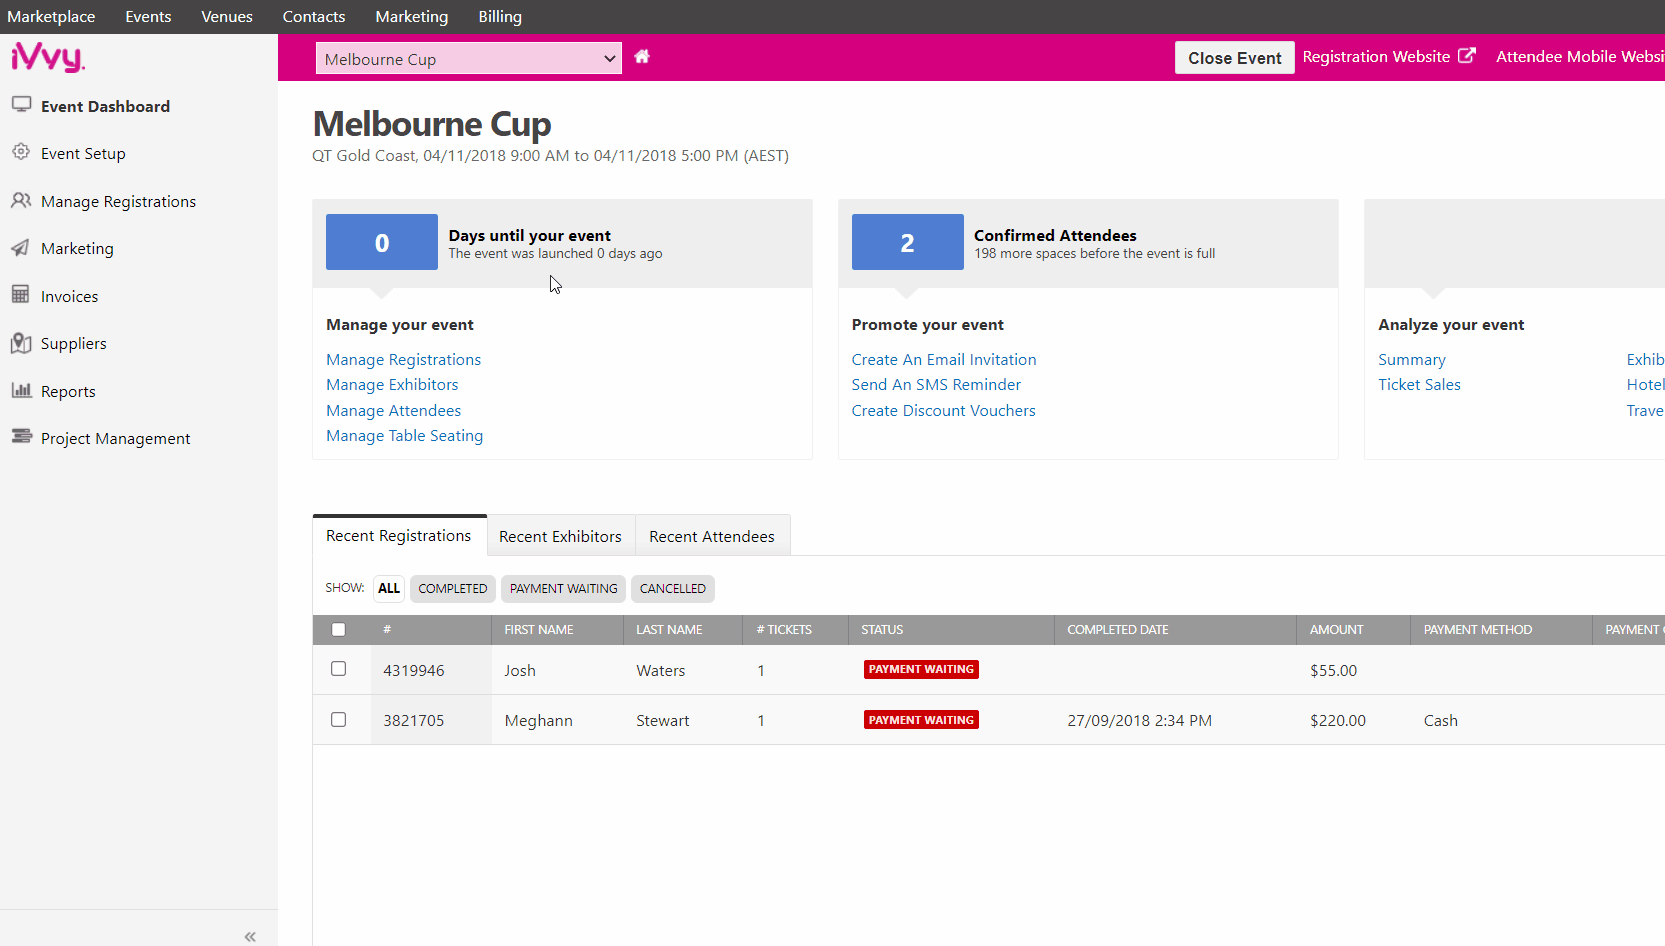Open the Summary analysis link
The image size is (1665, 946).
click(x=1412, y=360)
